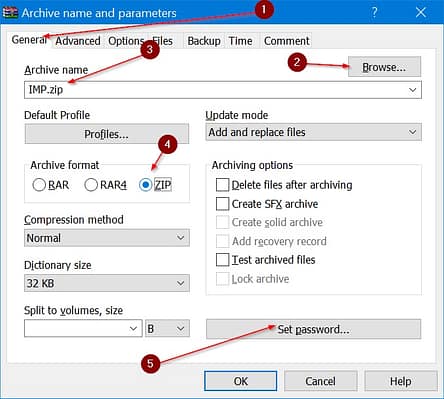This screenshot has width=444, height=399.
Task: Click the Help button
Action: click(x=401, y=381)
